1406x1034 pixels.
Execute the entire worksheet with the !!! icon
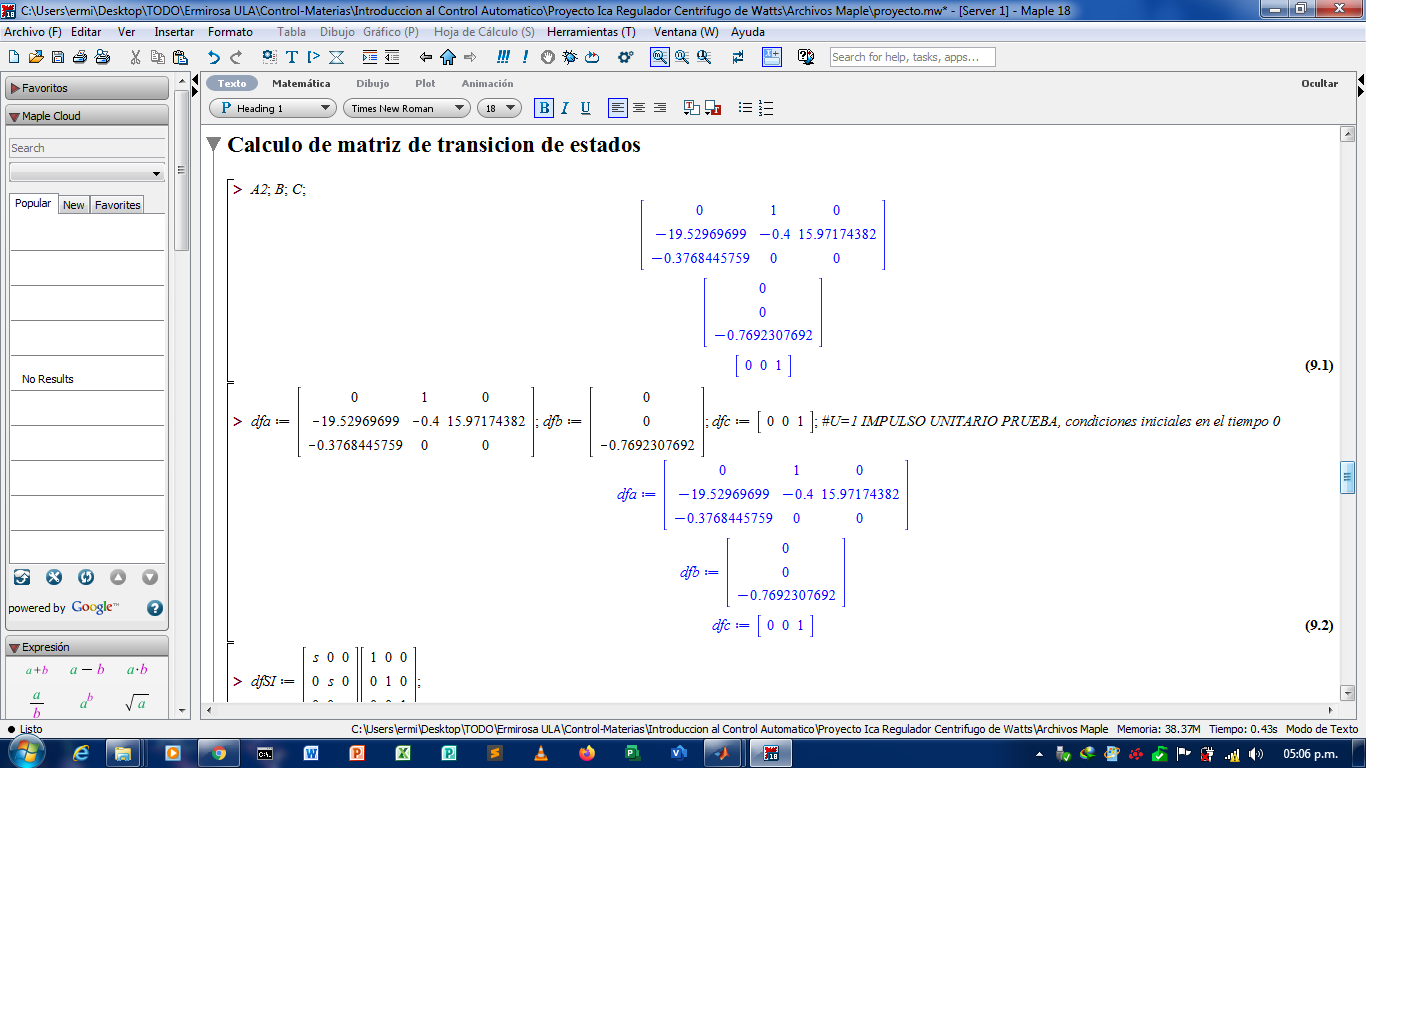click(502, 57)
